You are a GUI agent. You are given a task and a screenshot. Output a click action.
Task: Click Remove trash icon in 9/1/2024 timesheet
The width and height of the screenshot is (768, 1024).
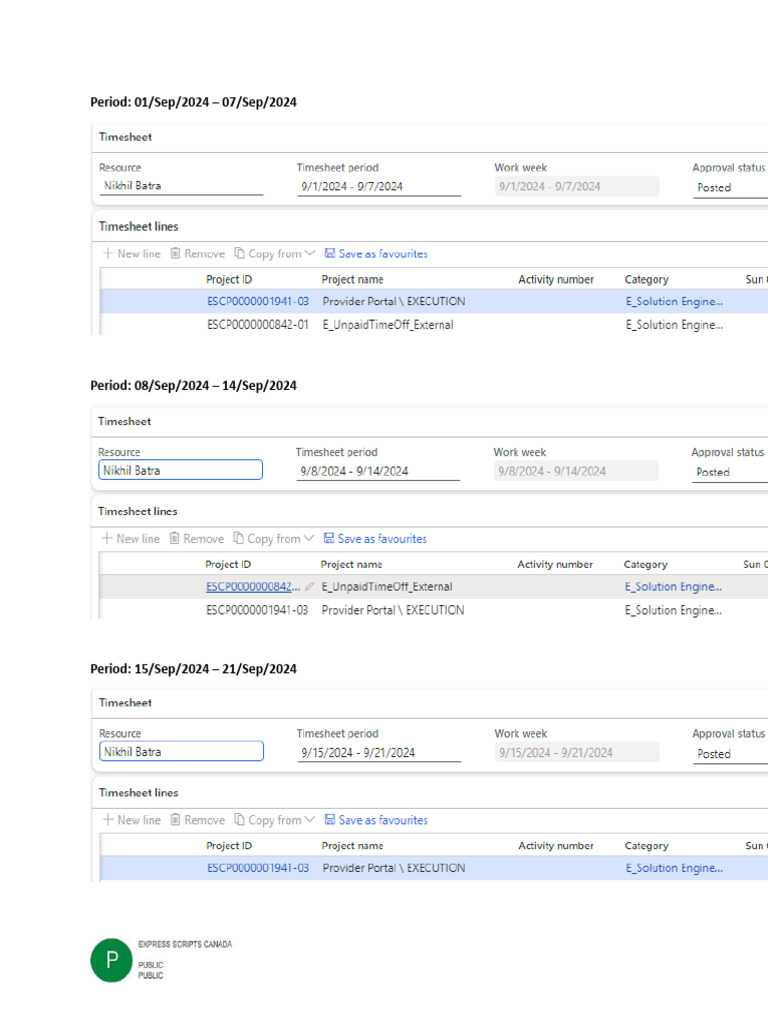(x=175, y=254)
